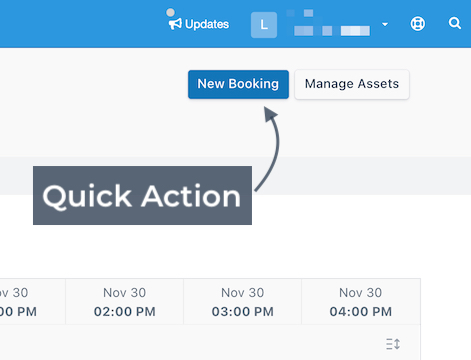Open the Updates megaphone announcements
The width and height of the screenshot is (471, 360).
(199, 24)
